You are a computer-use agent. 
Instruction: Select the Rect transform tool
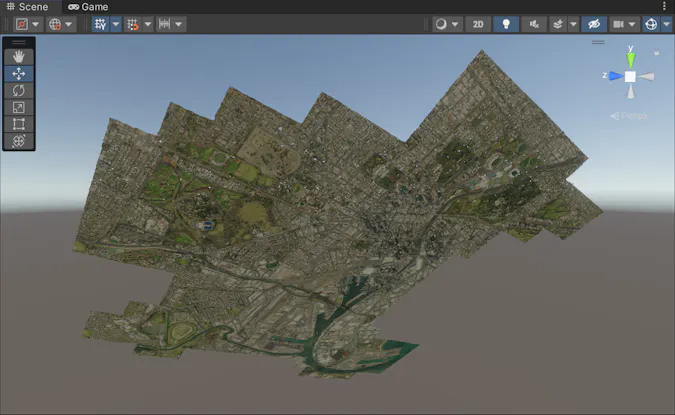pyautogui.click(x=19, y=124)
